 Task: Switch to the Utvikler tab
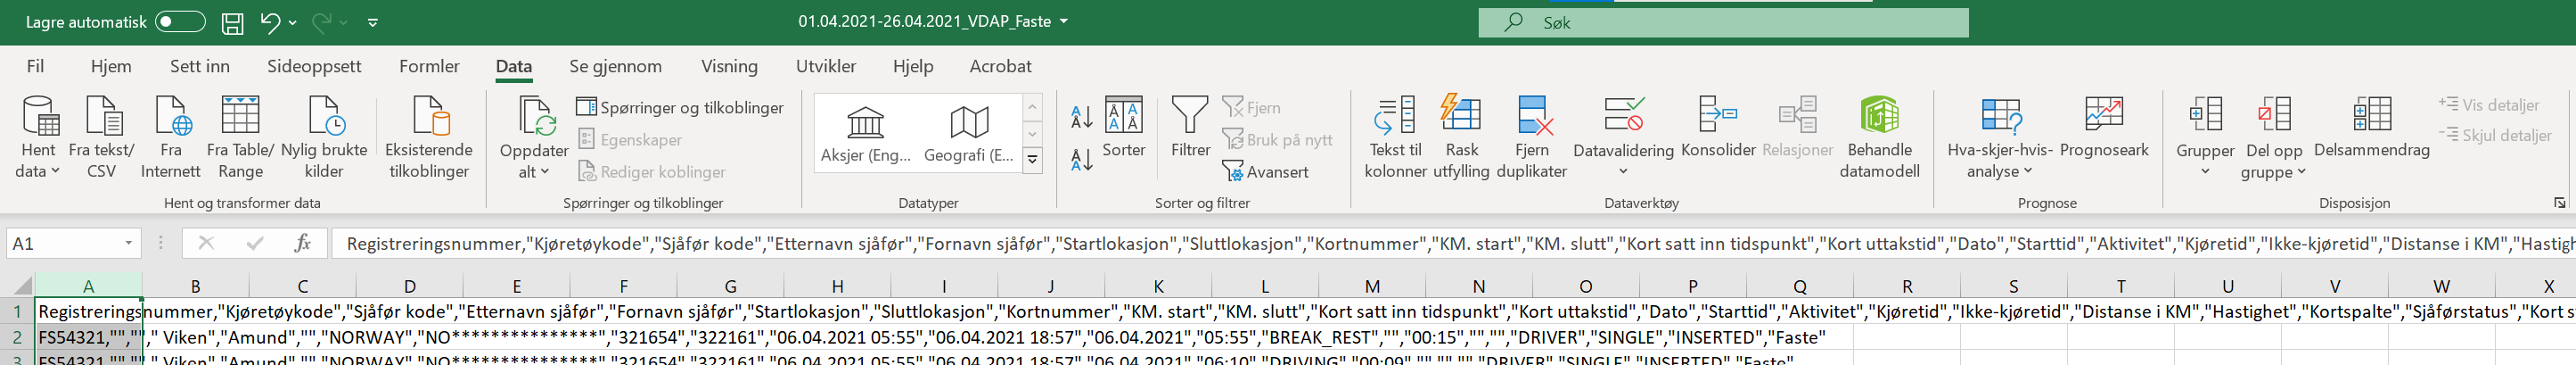825,66
